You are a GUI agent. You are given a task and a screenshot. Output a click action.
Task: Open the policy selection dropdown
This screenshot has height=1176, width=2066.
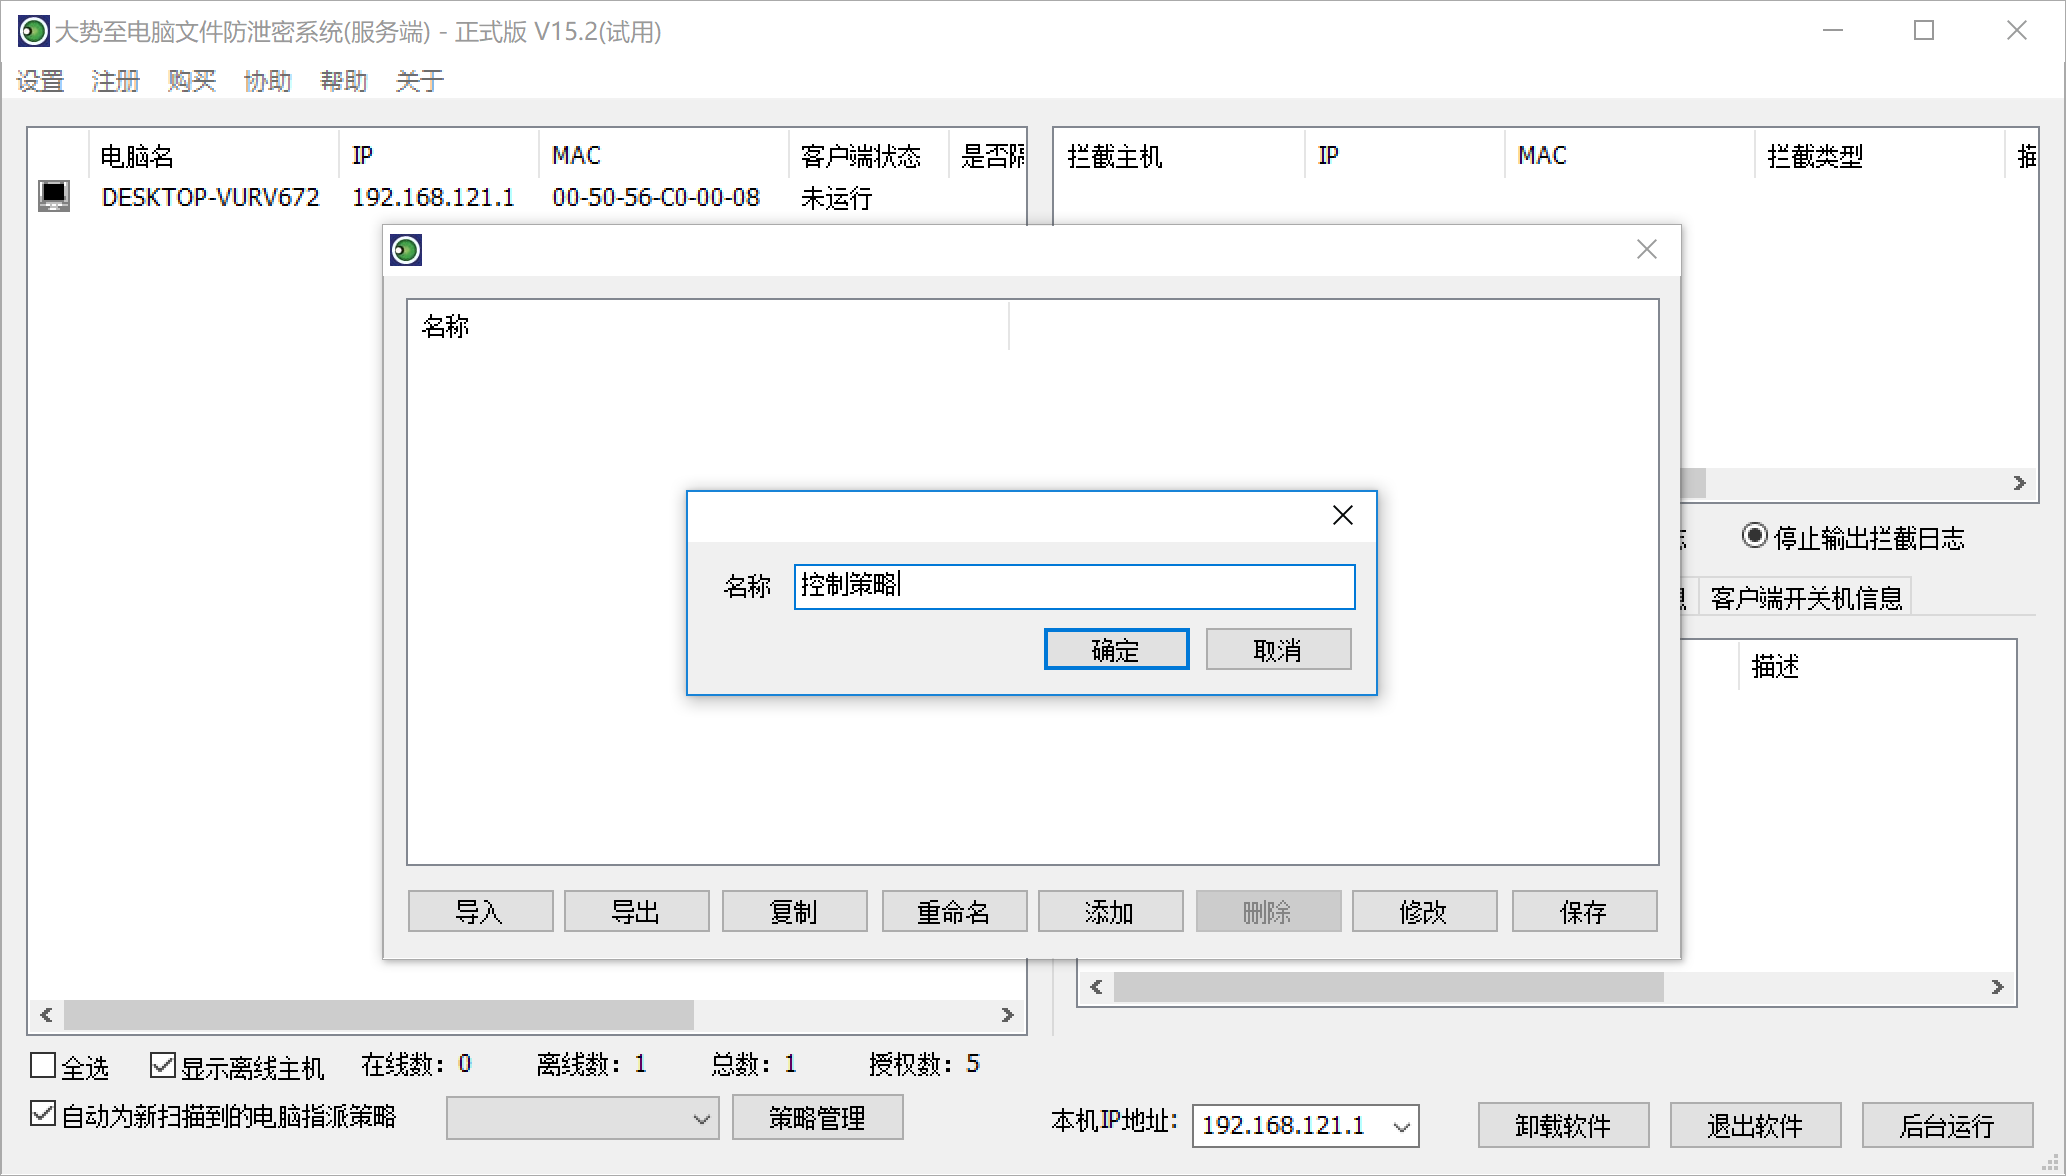coord(701,1119)
